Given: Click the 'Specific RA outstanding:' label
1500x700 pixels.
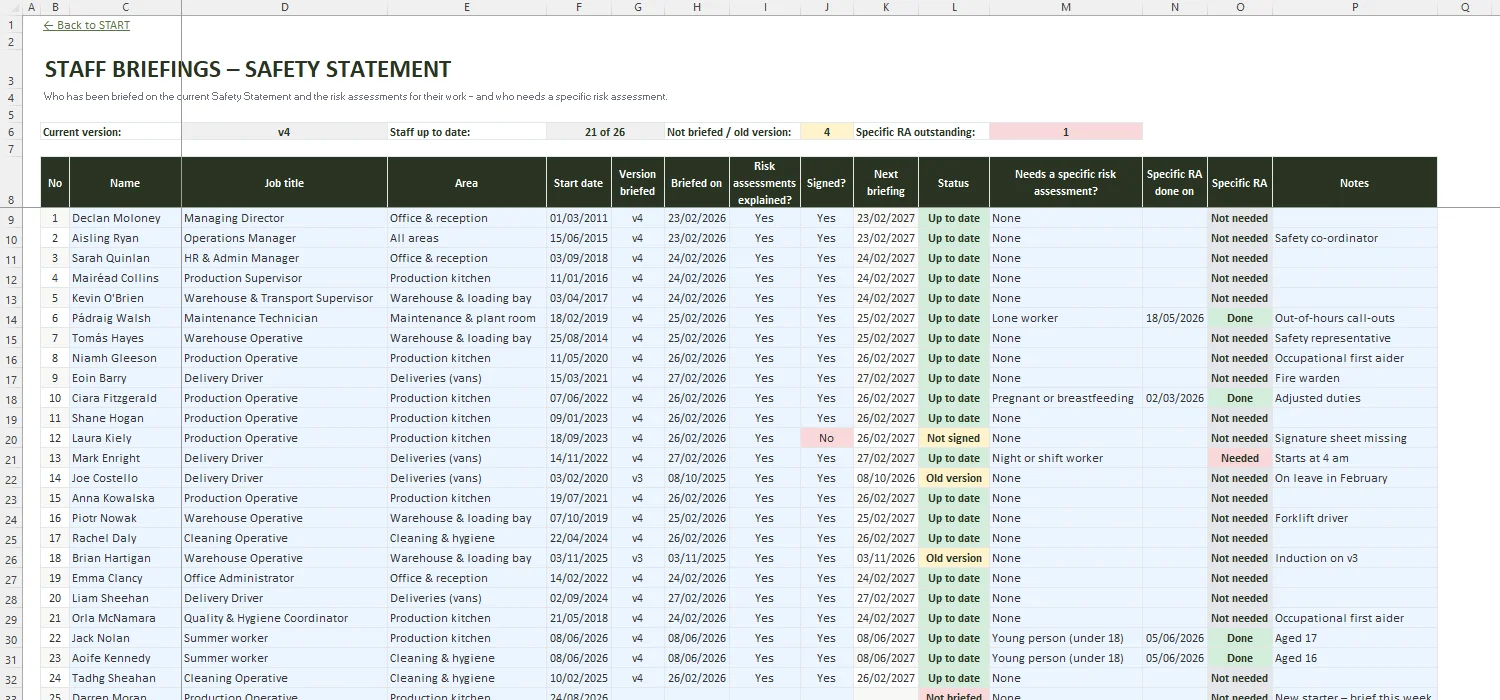Looking at the screenshot, I should (921, 132).
